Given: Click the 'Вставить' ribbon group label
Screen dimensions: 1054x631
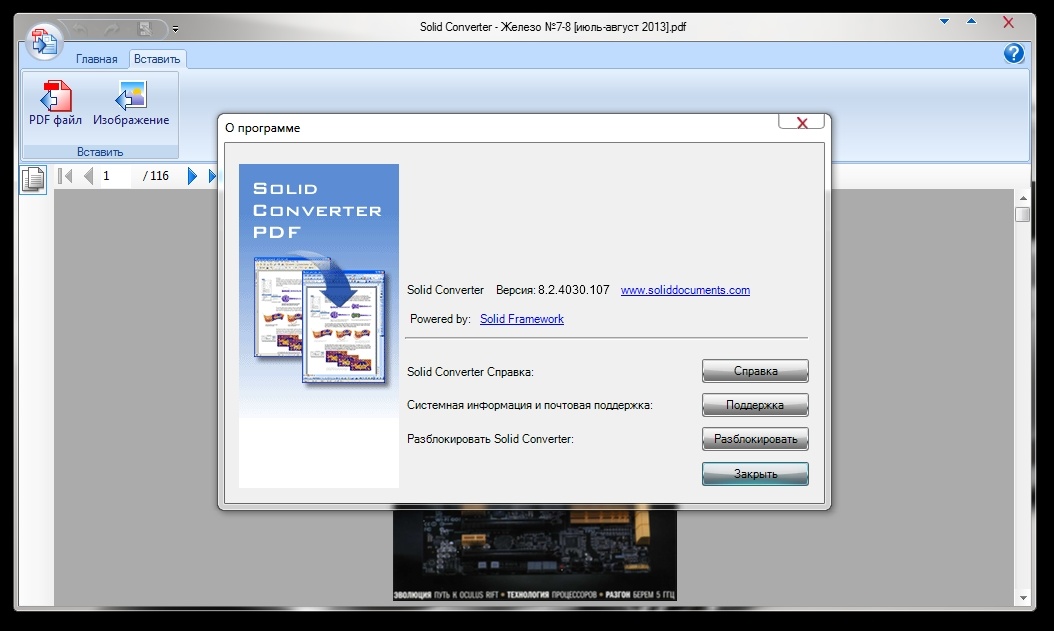Looking at the screenshot, I should click(x=100, y=152).
